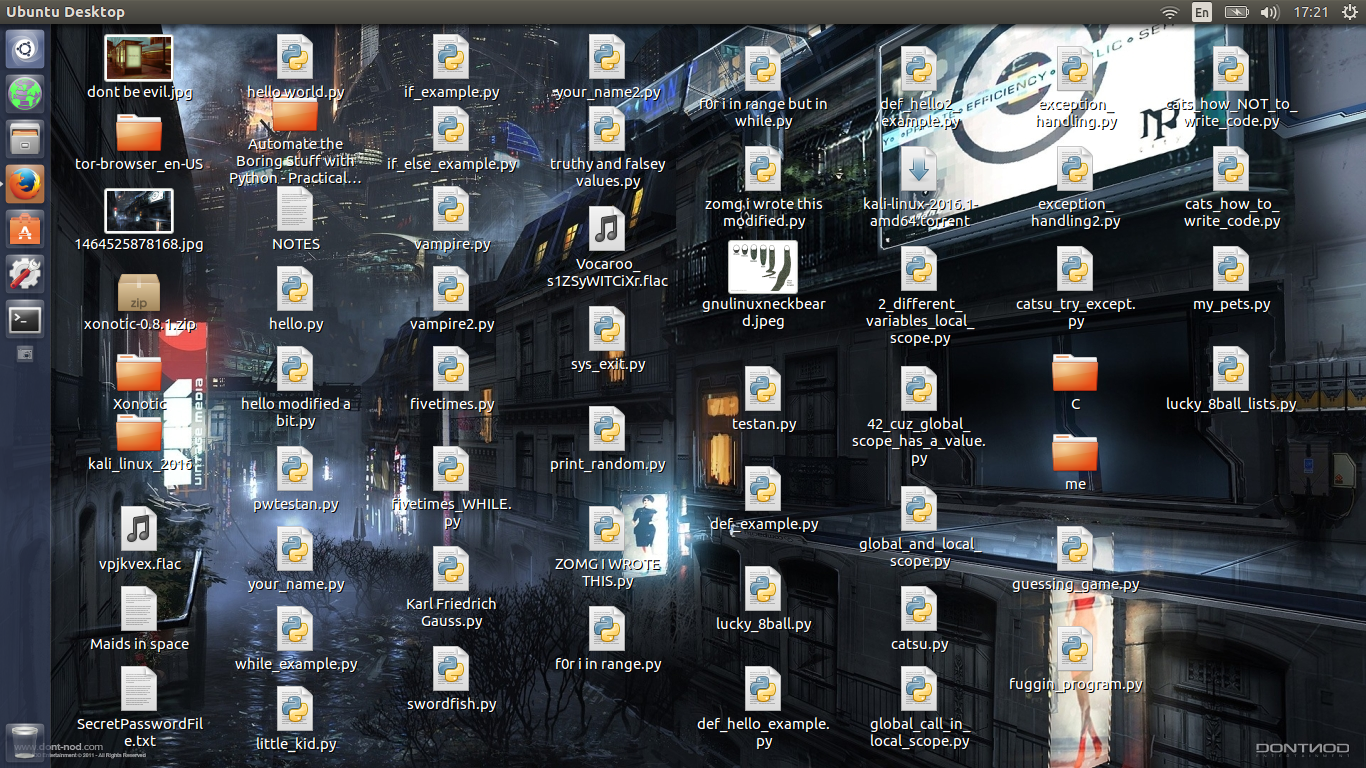Open the sound volume indicator menu

click(x=1269, y=12)
